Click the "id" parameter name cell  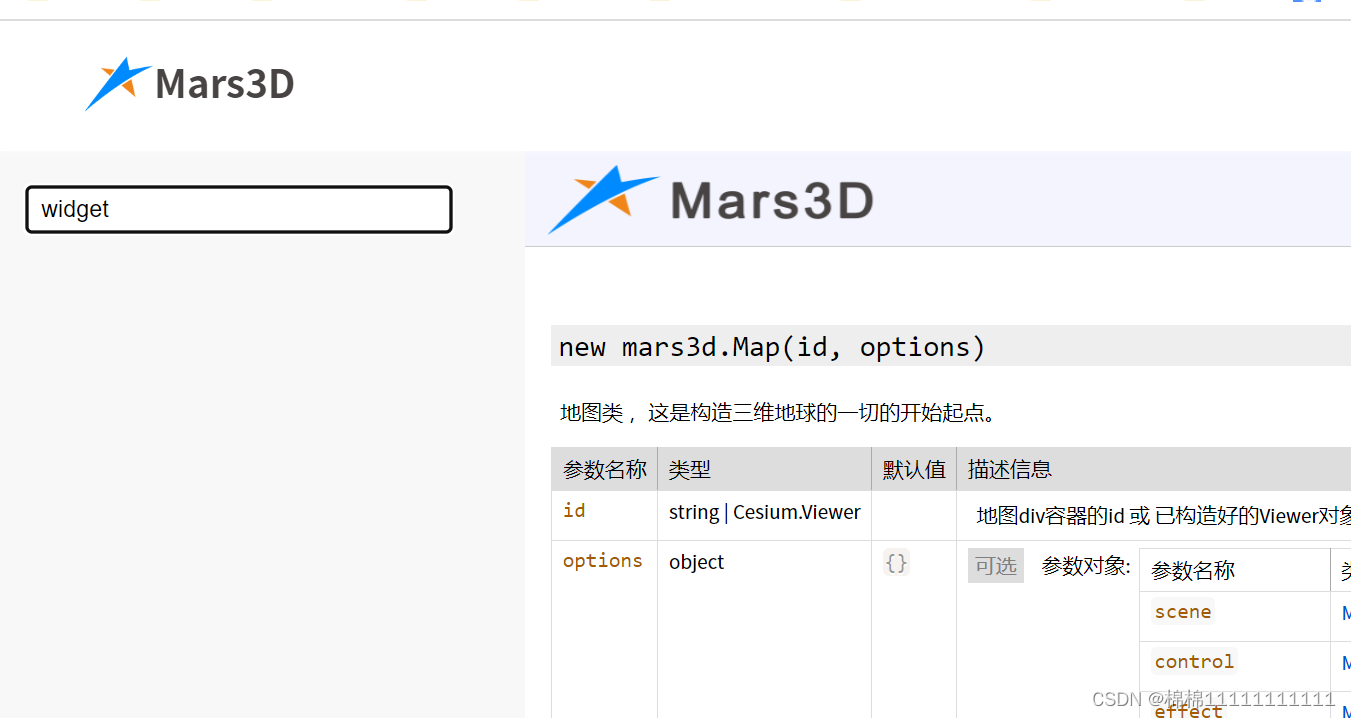click(x=574, y=511)
